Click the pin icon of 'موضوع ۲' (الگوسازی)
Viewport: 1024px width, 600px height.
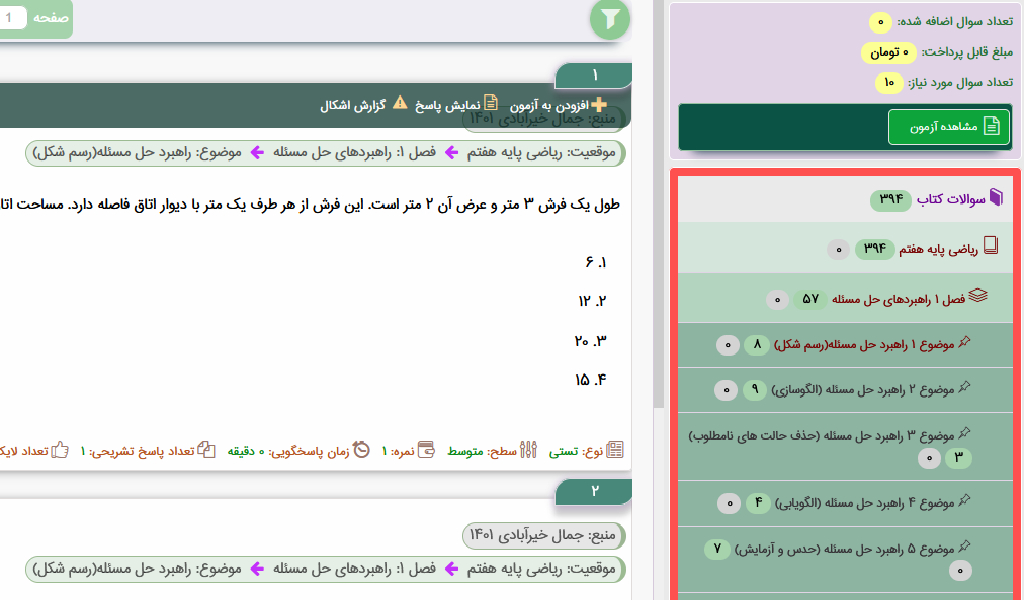coord(964,388)
